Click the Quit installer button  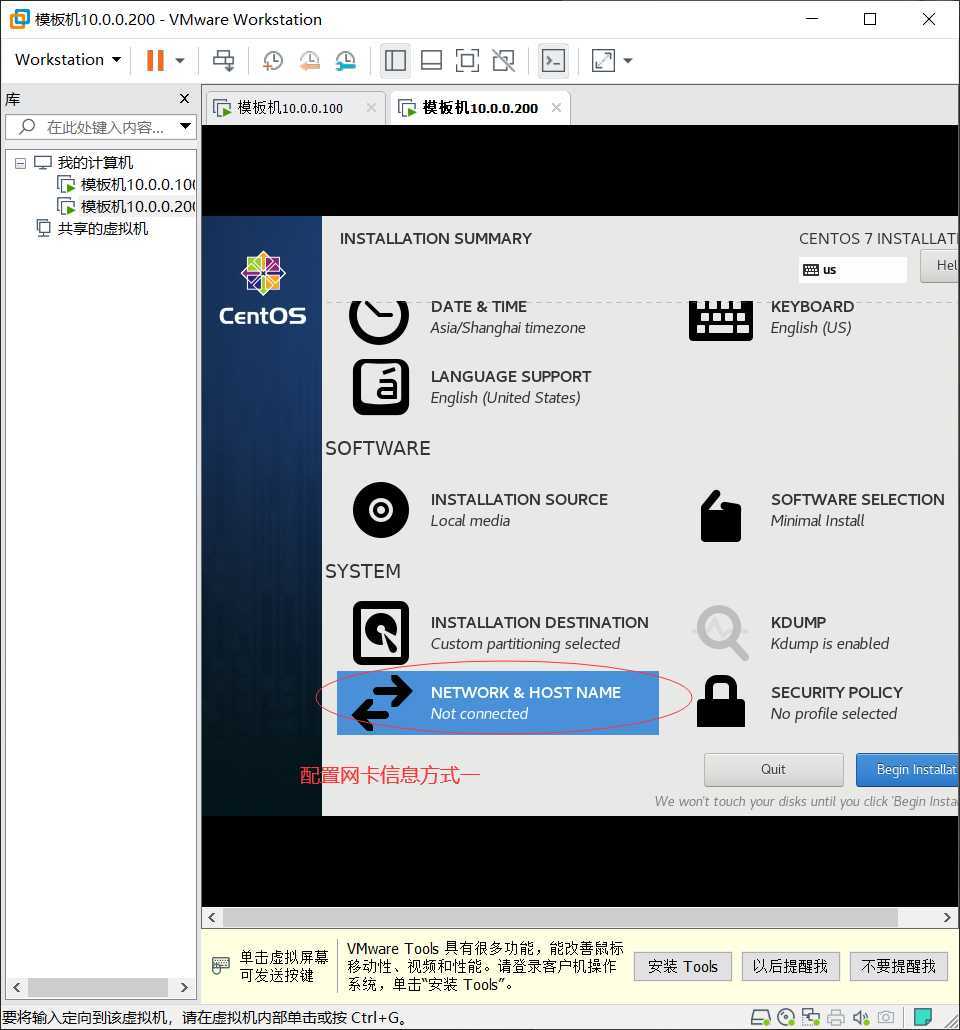pyautogui.click(x=773, y=769)
